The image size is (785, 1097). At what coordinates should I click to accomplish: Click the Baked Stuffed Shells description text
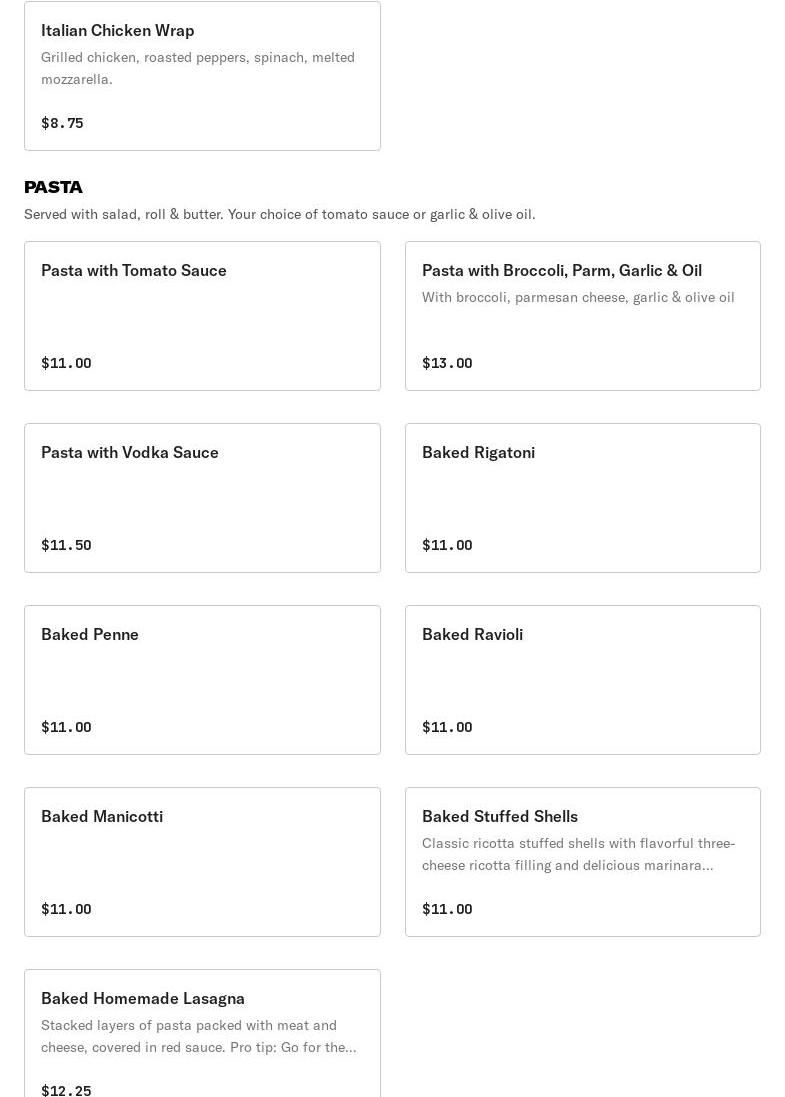578,854
